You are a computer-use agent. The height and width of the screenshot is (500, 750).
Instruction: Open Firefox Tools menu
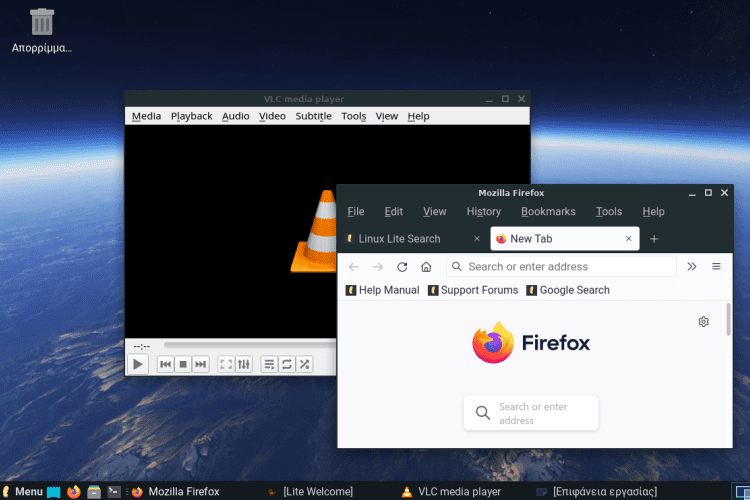click(609, 211)
